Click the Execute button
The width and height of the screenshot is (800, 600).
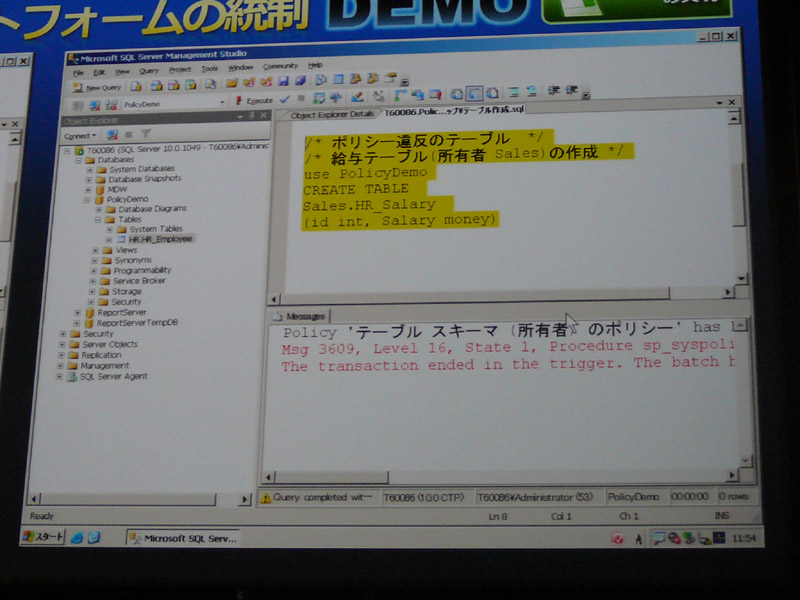255,101
